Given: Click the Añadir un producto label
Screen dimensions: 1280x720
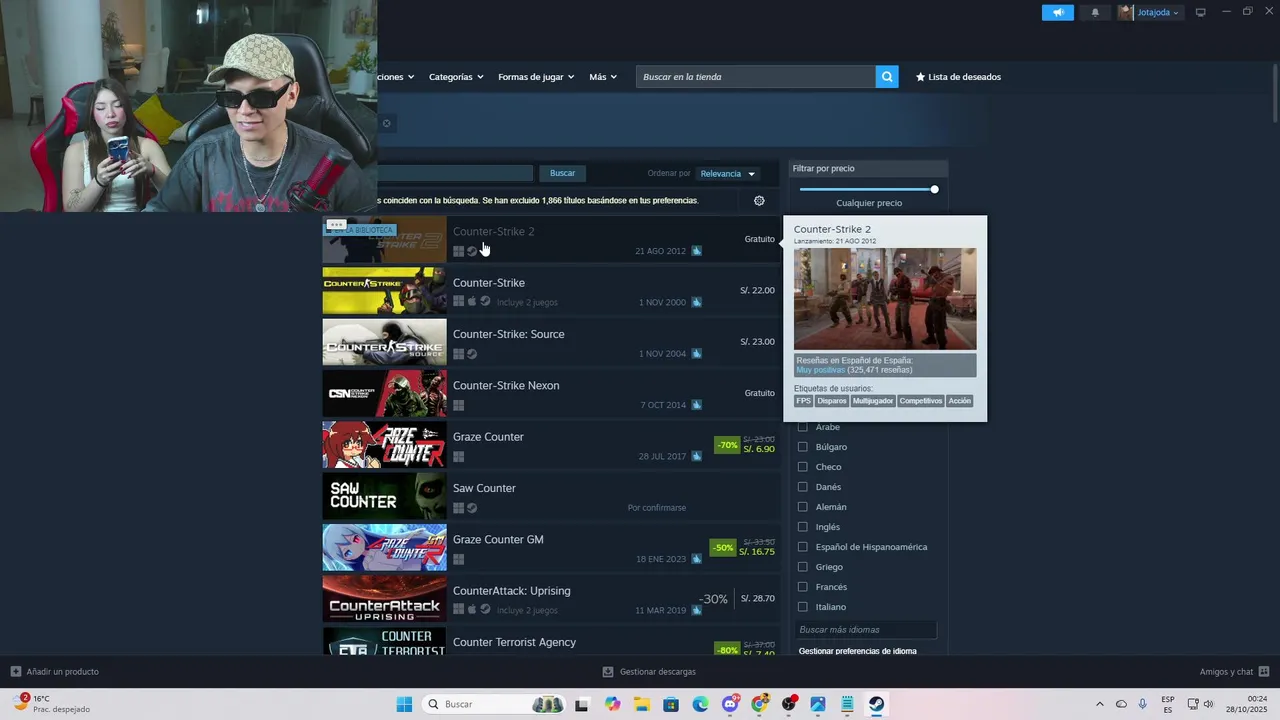Looking at the screenshot, I should tap(63, 672).
